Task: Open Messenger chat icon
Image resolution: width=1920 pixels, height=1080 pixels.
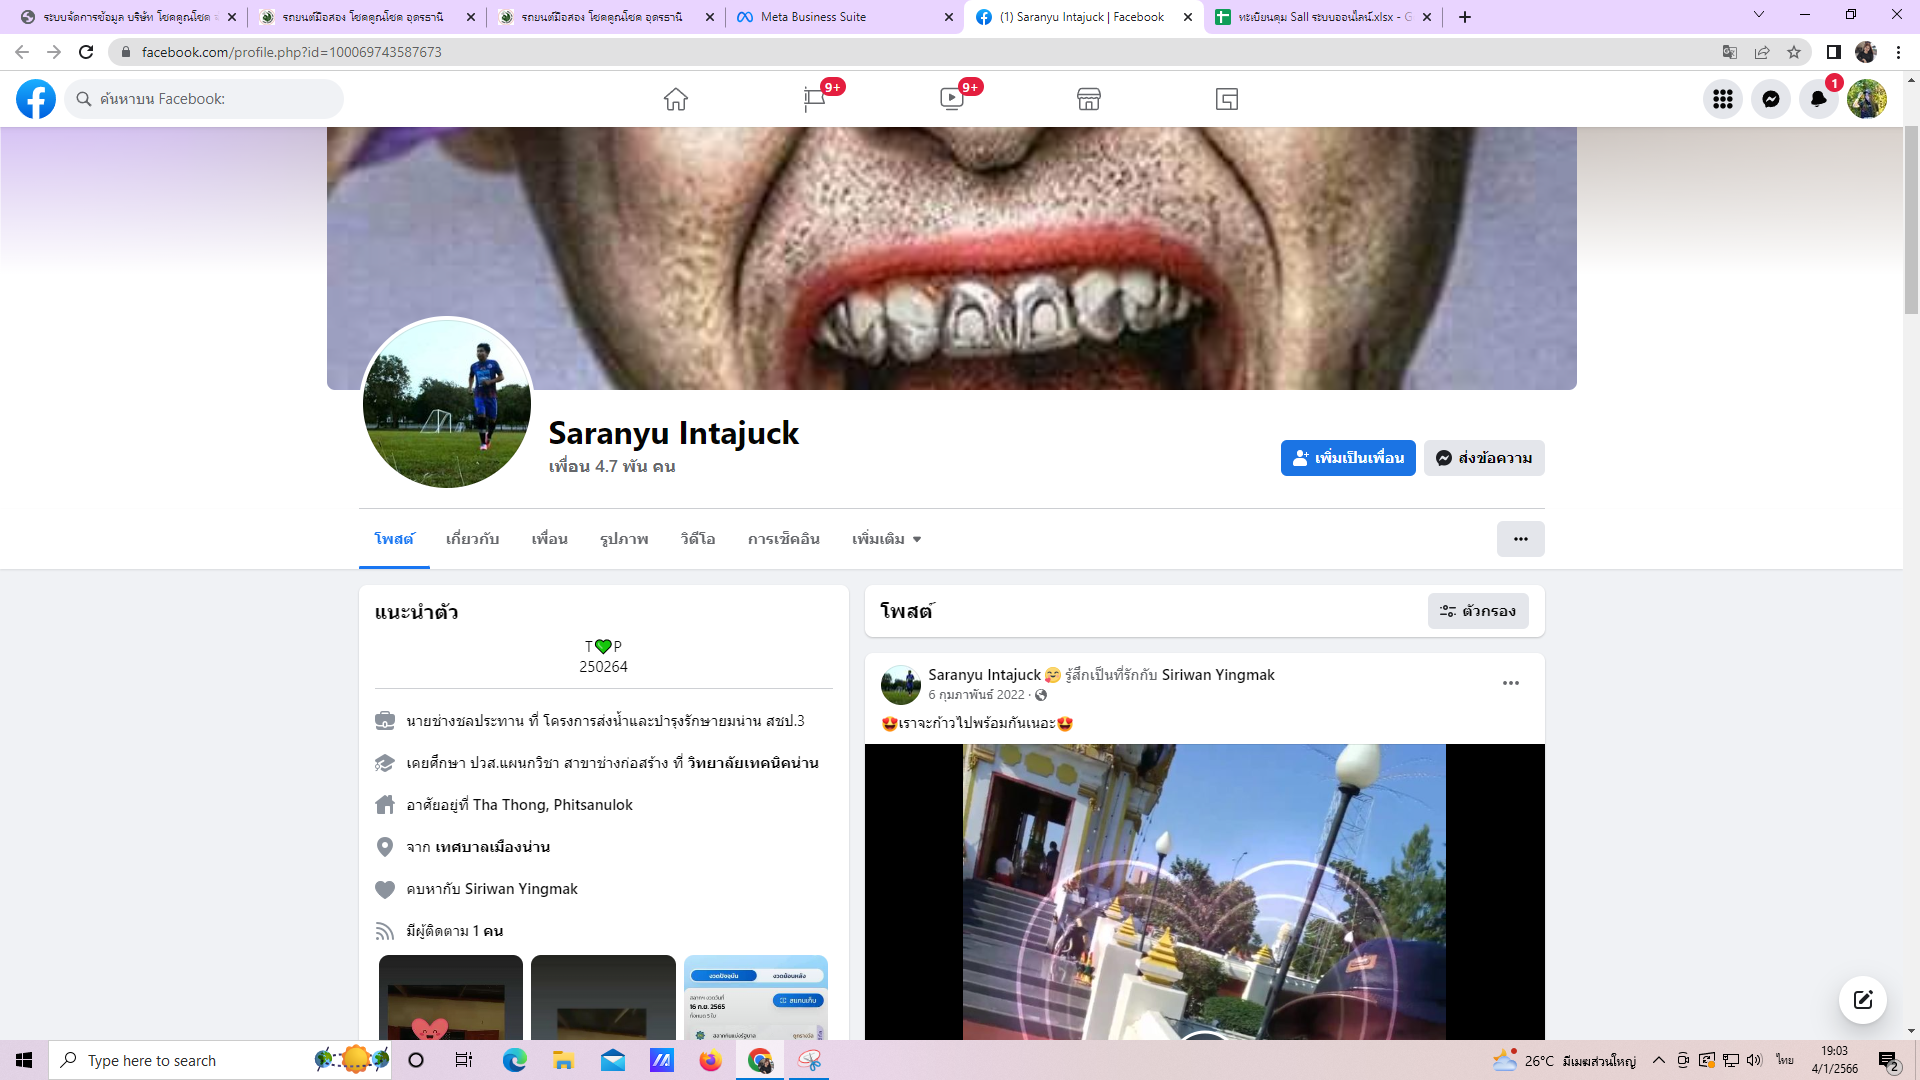Action: pyautogui.click(x=1771, y=99)
